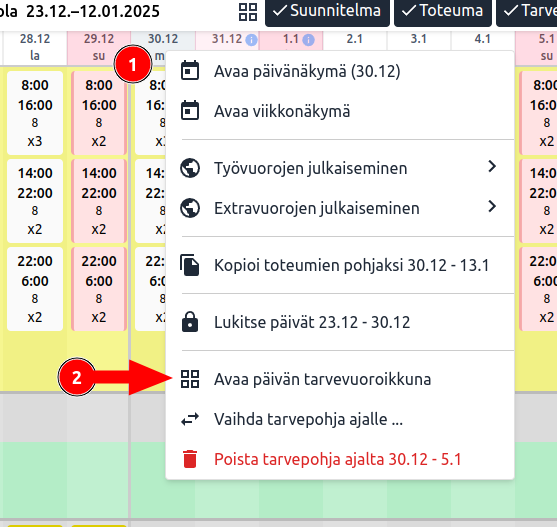This screenshot has height=527, width=557.
Task: Click the 29.12 su day header
Action: (x=99, y=48)
